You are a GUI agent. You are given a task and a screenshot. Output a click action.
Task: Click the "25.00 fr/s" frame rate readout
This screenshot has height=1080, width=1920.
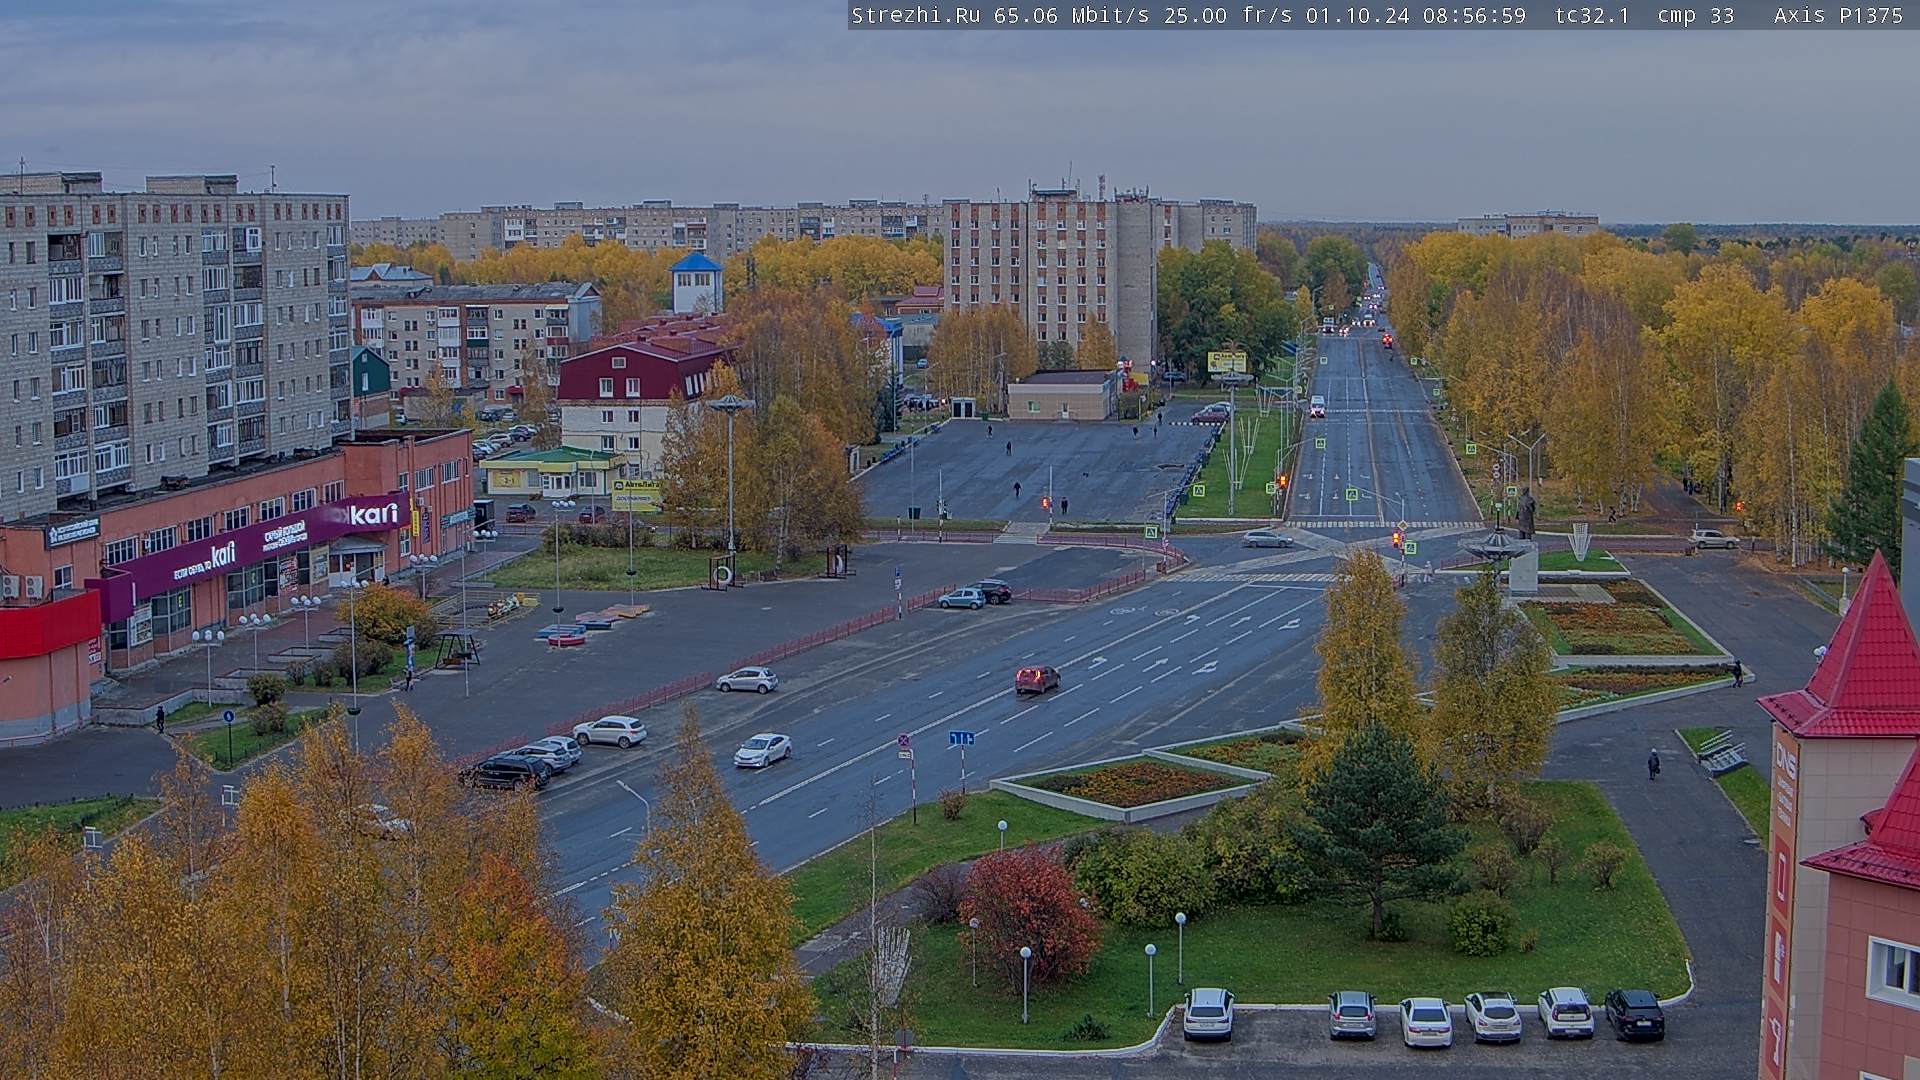[1228, 15]
